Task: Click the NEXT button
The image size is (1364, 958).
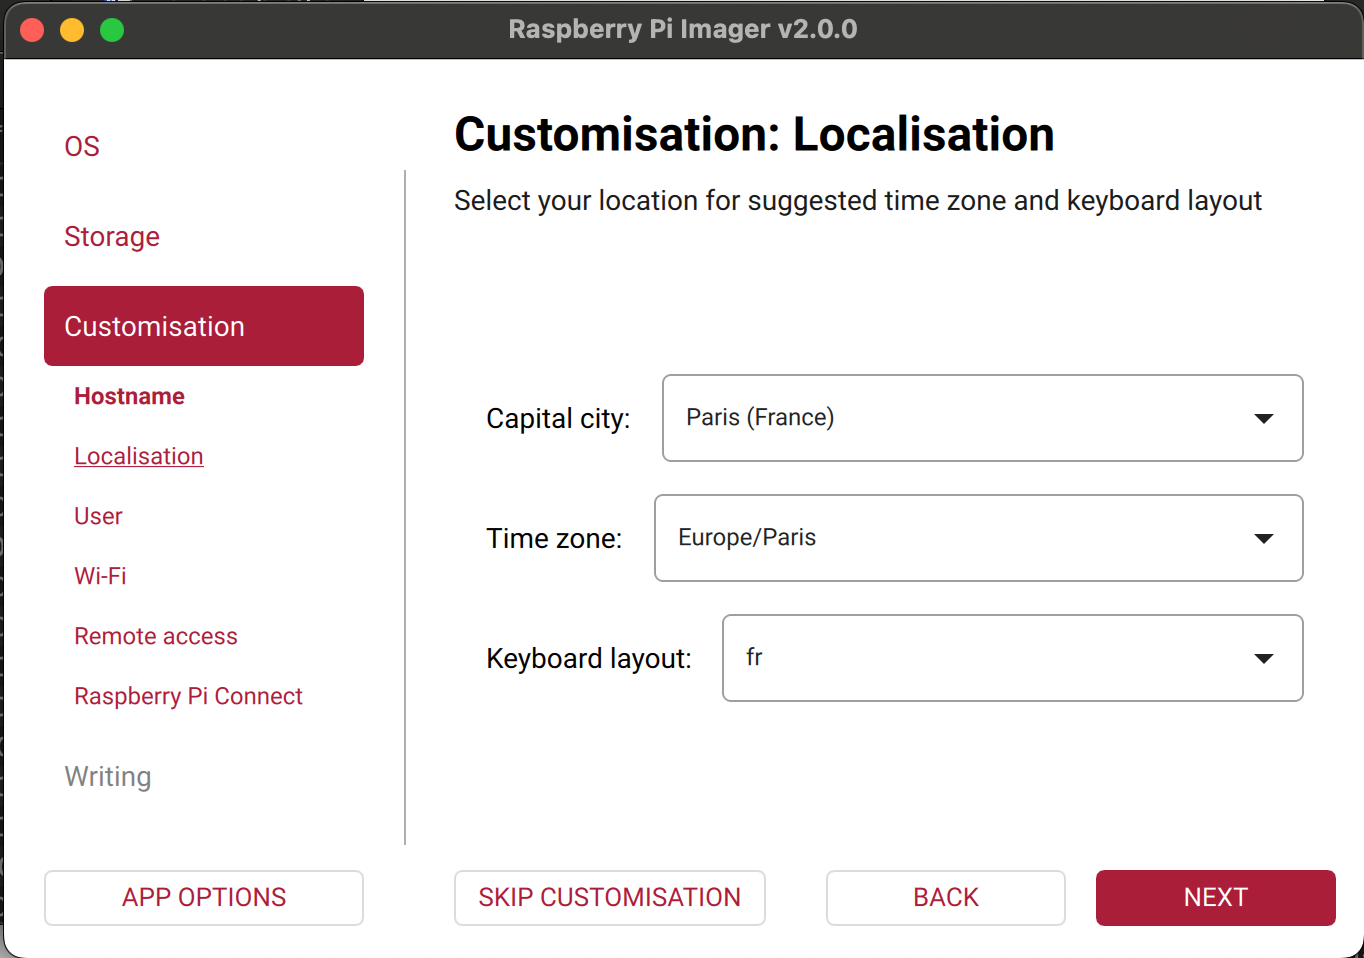Action: tap(1215, 897)
